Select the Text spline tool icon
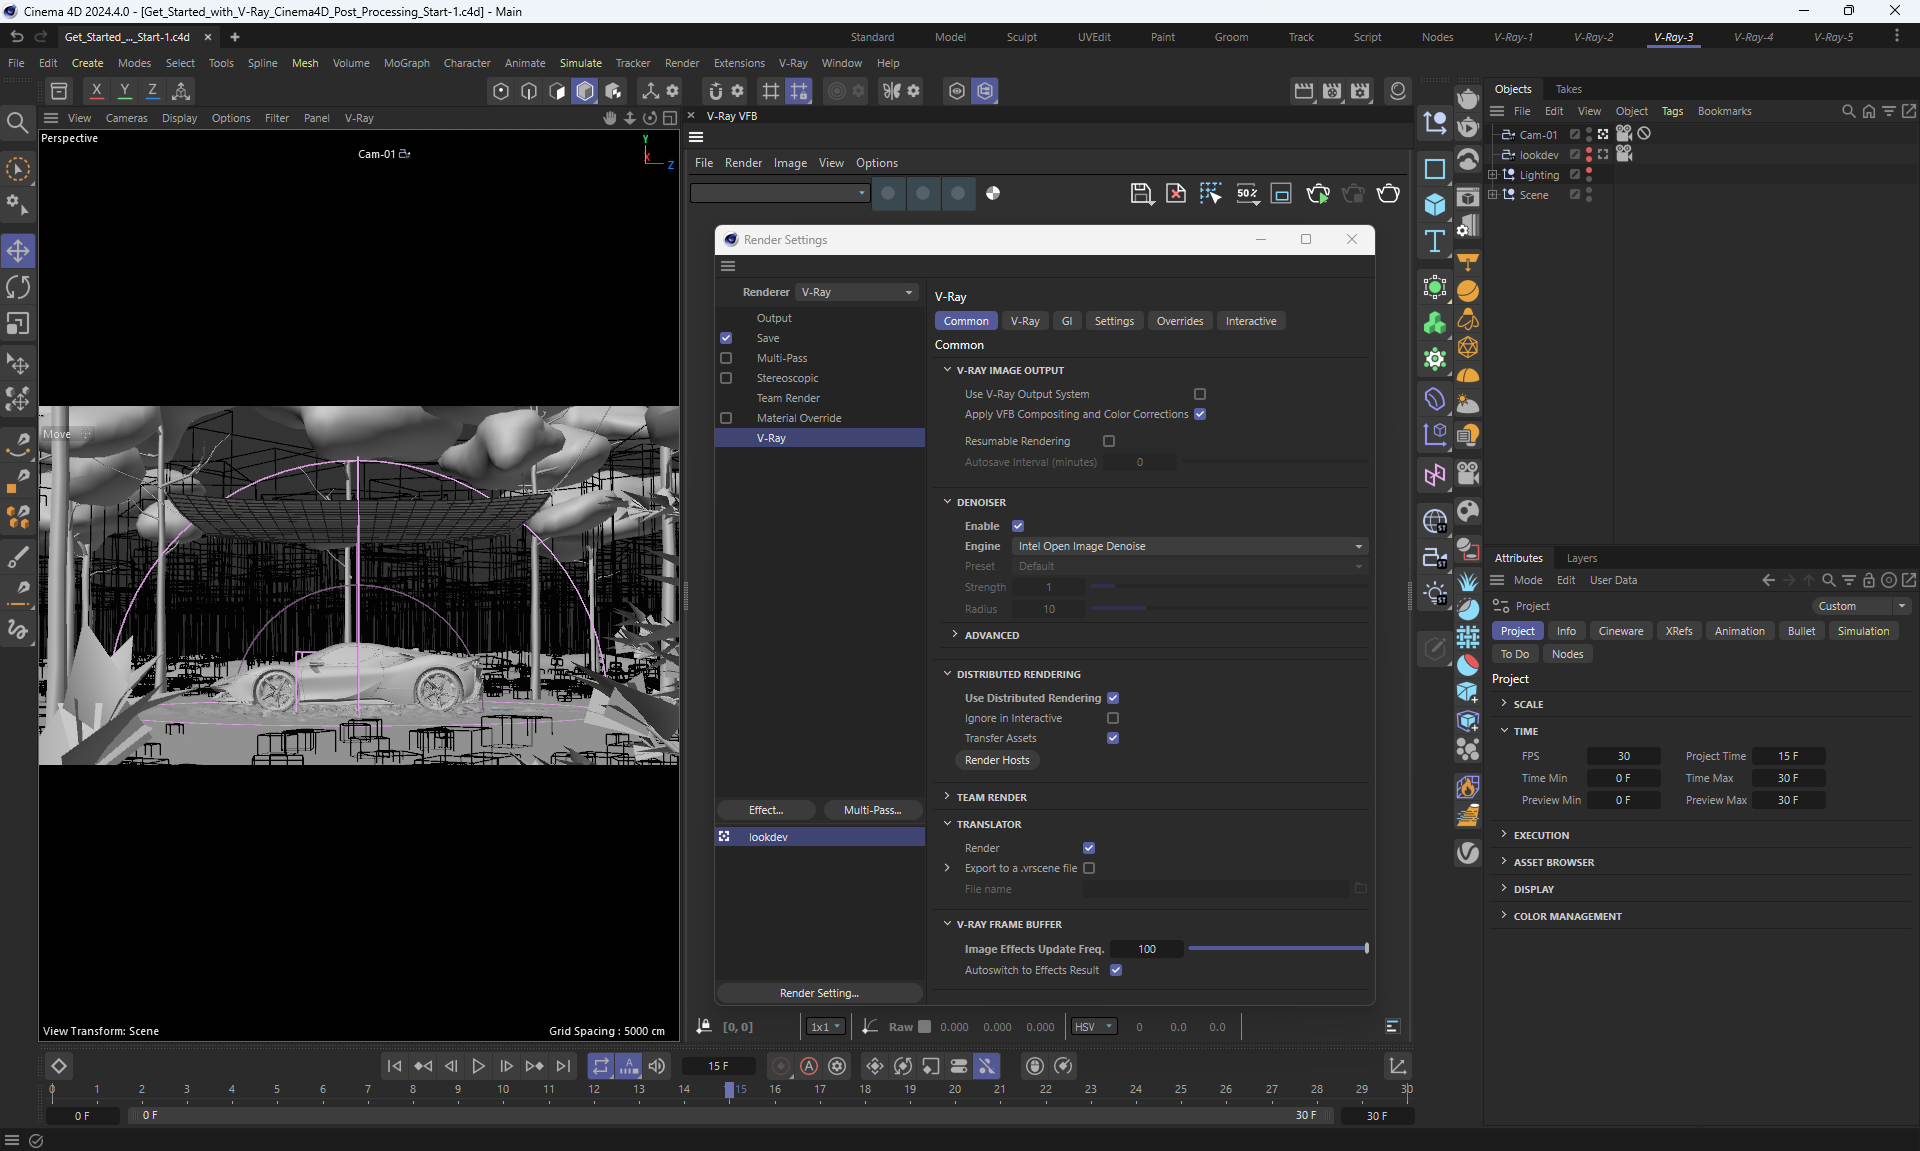Image resolution: width=1920 pixels, height=1151 pixels. pos(1435,241)
